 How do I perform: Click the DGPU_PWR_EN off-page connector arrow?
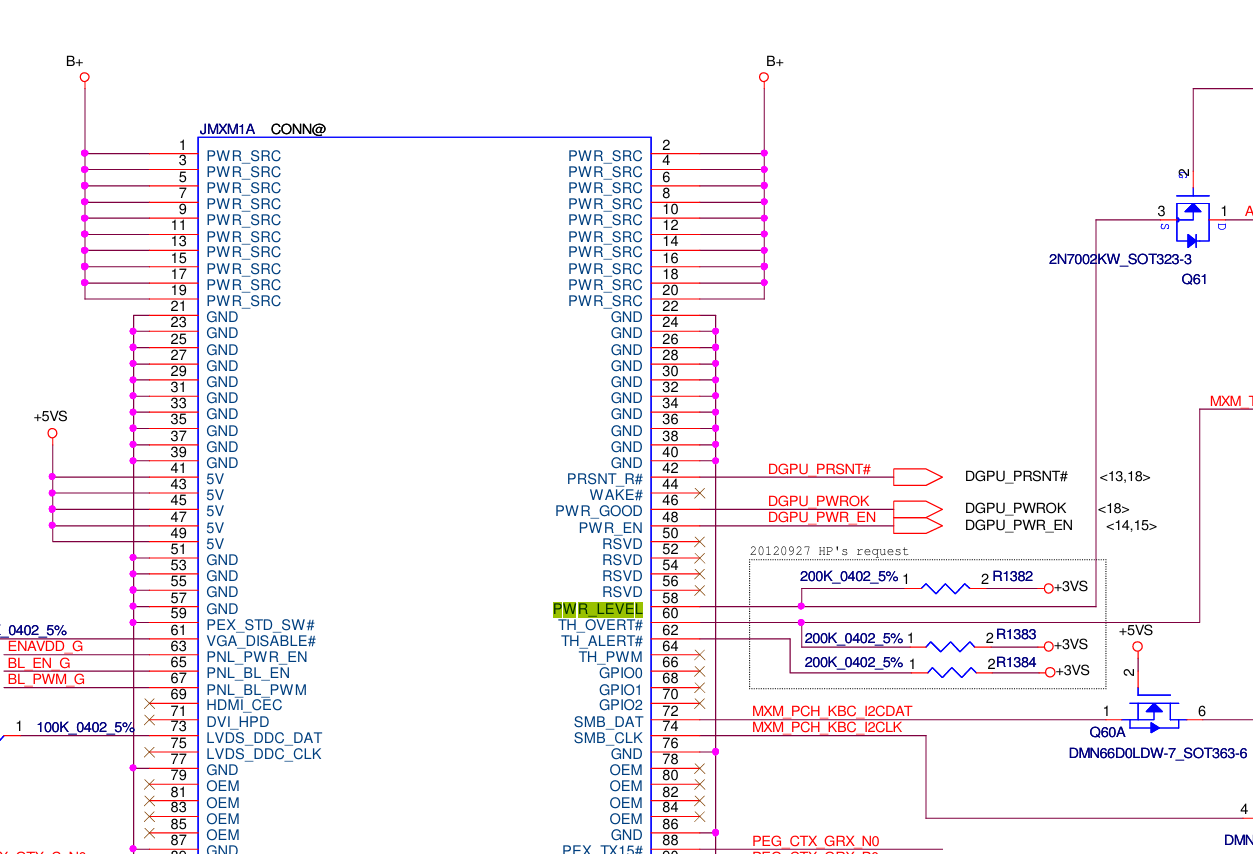coord(918,524)
